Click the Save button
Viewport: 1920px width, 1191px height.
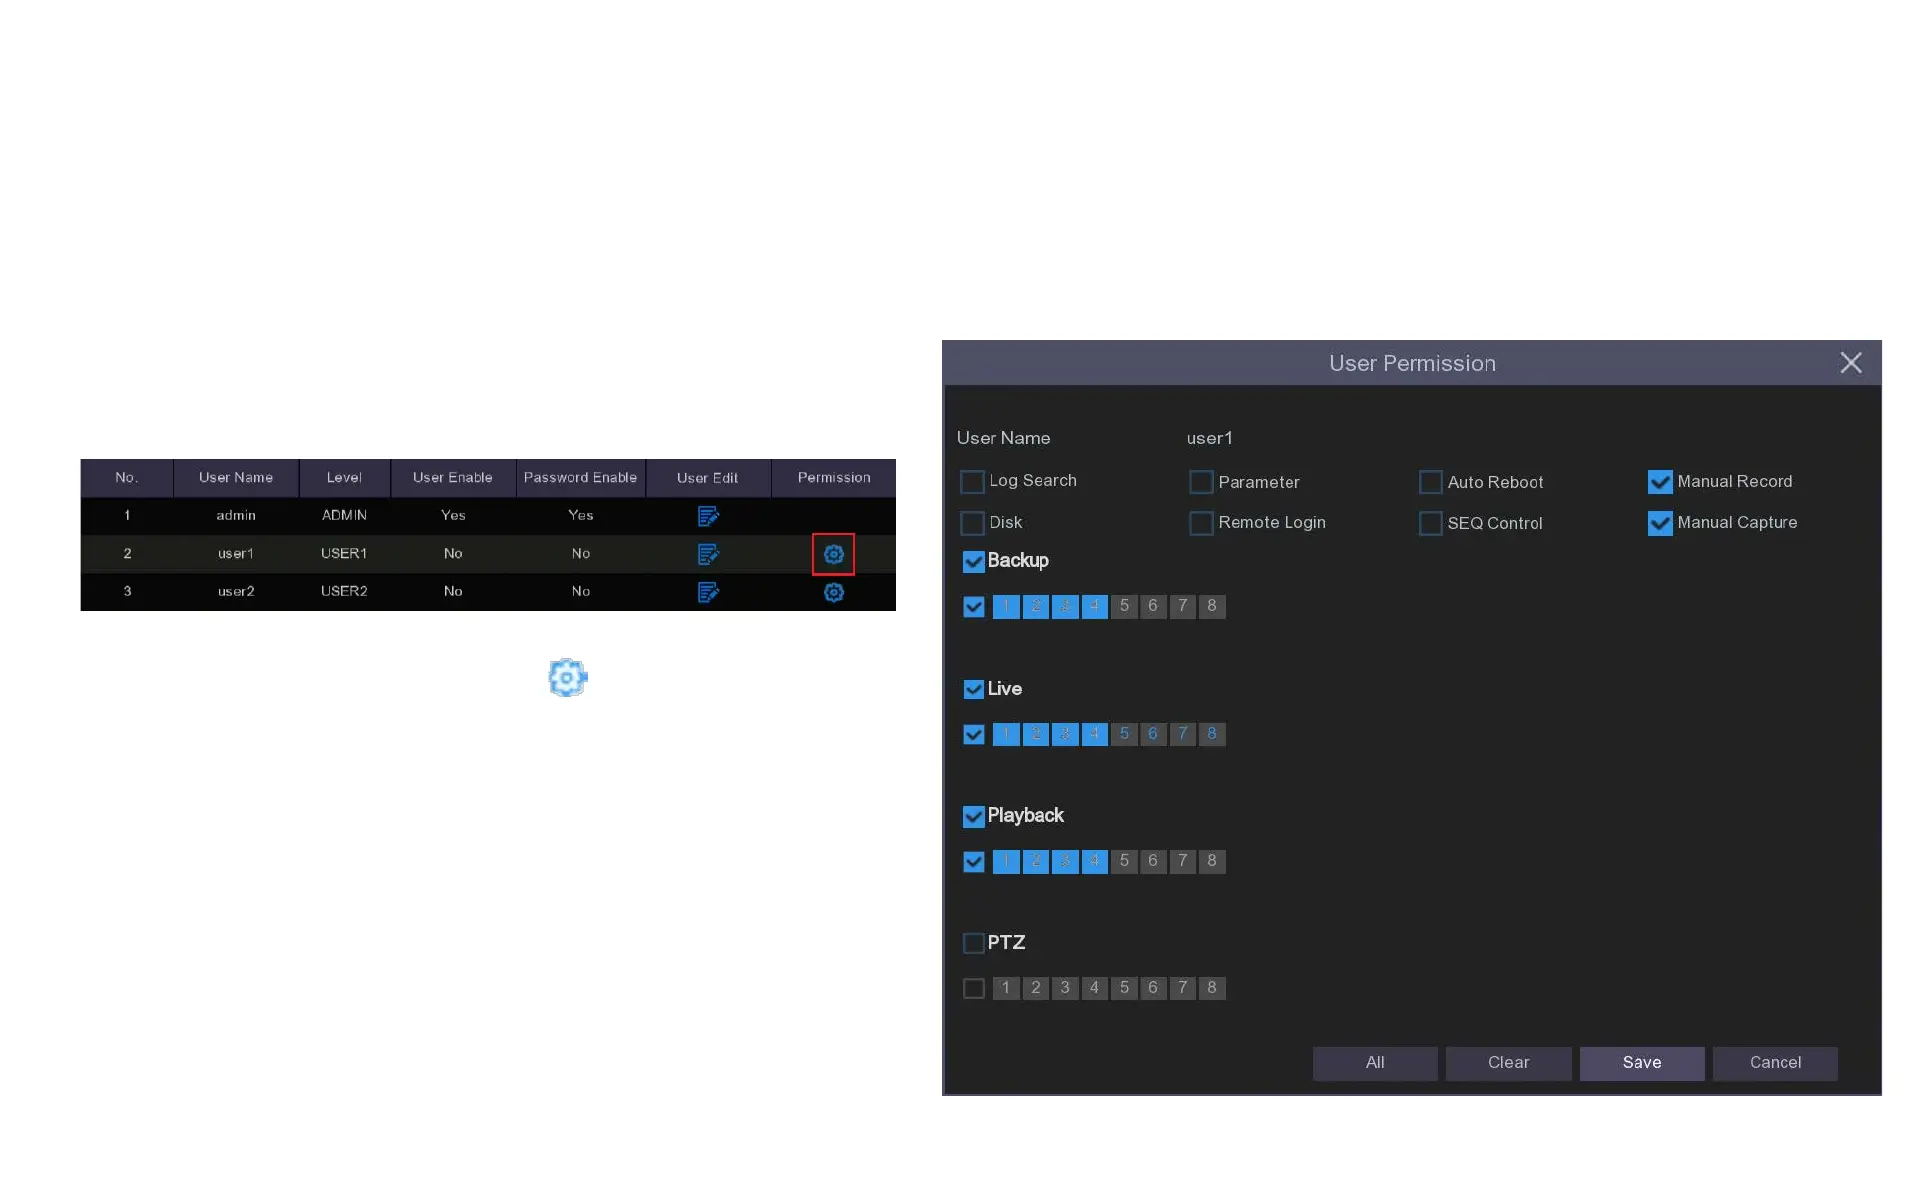(1641, 1063)
